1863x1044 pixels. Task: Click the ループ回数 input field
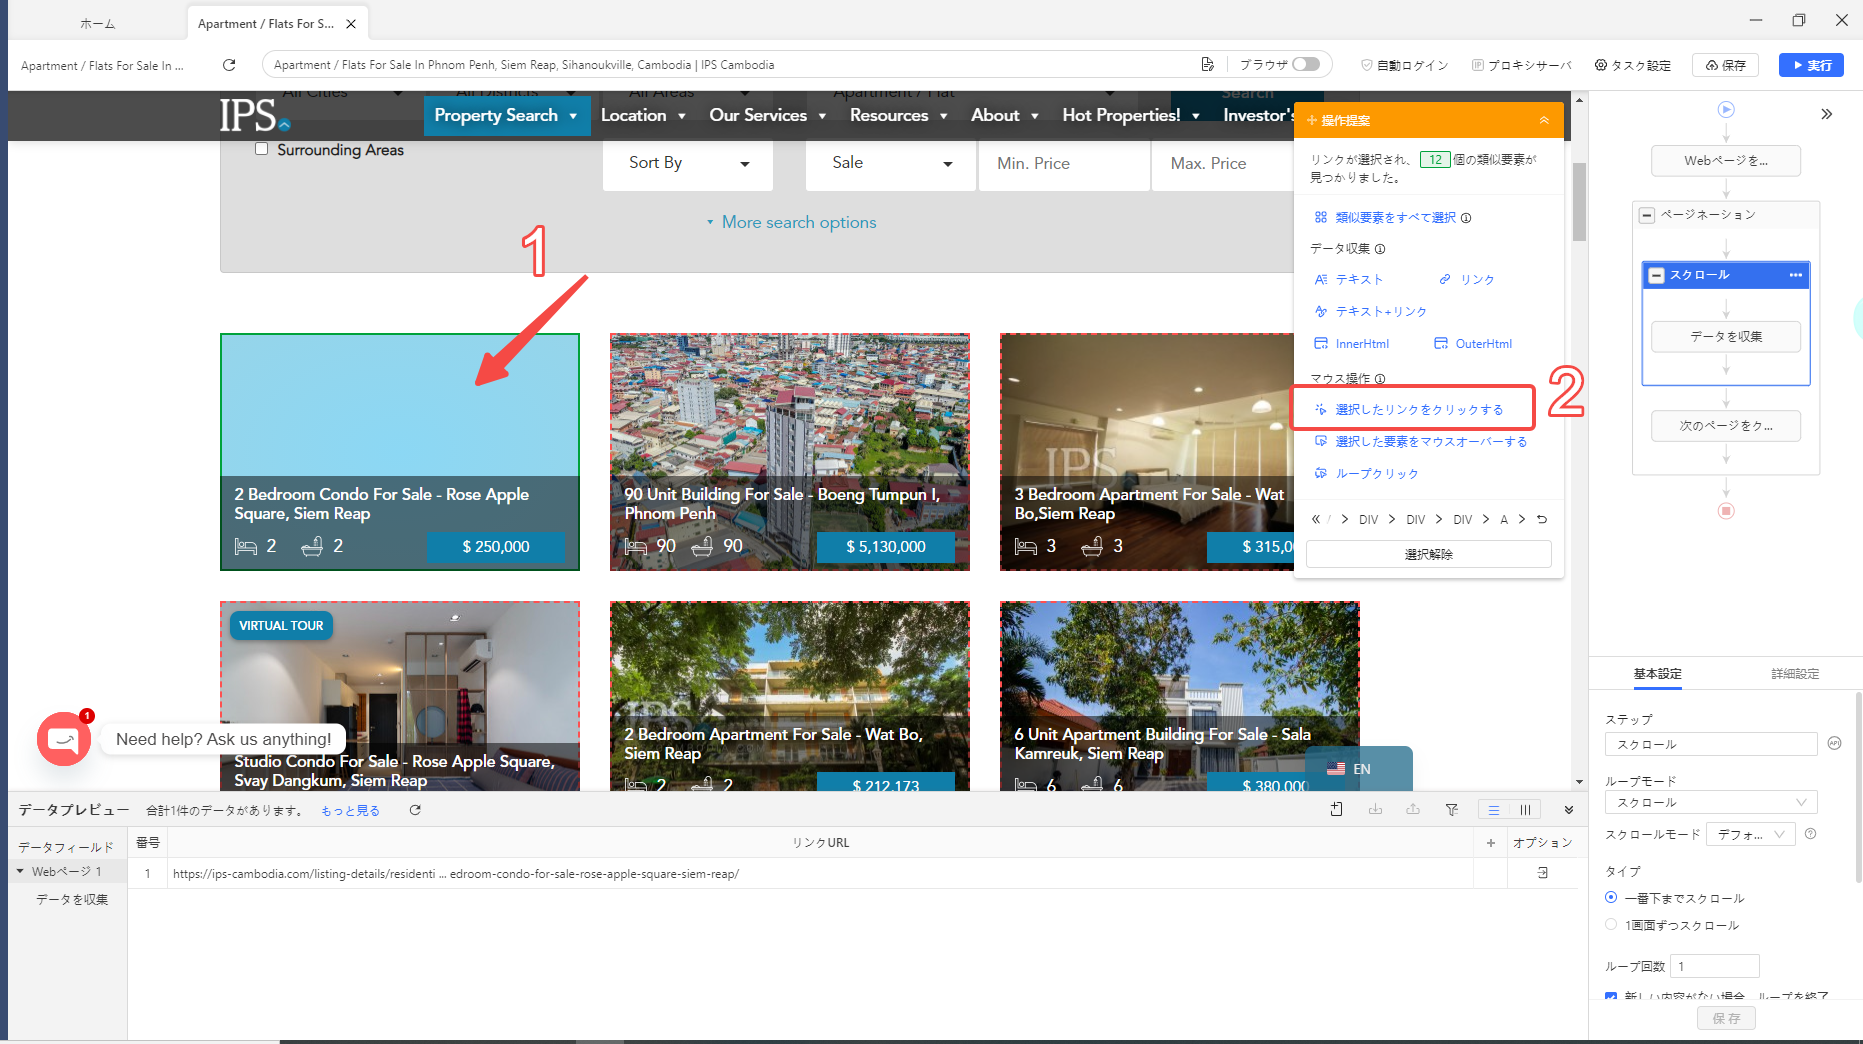point(1714,966)
